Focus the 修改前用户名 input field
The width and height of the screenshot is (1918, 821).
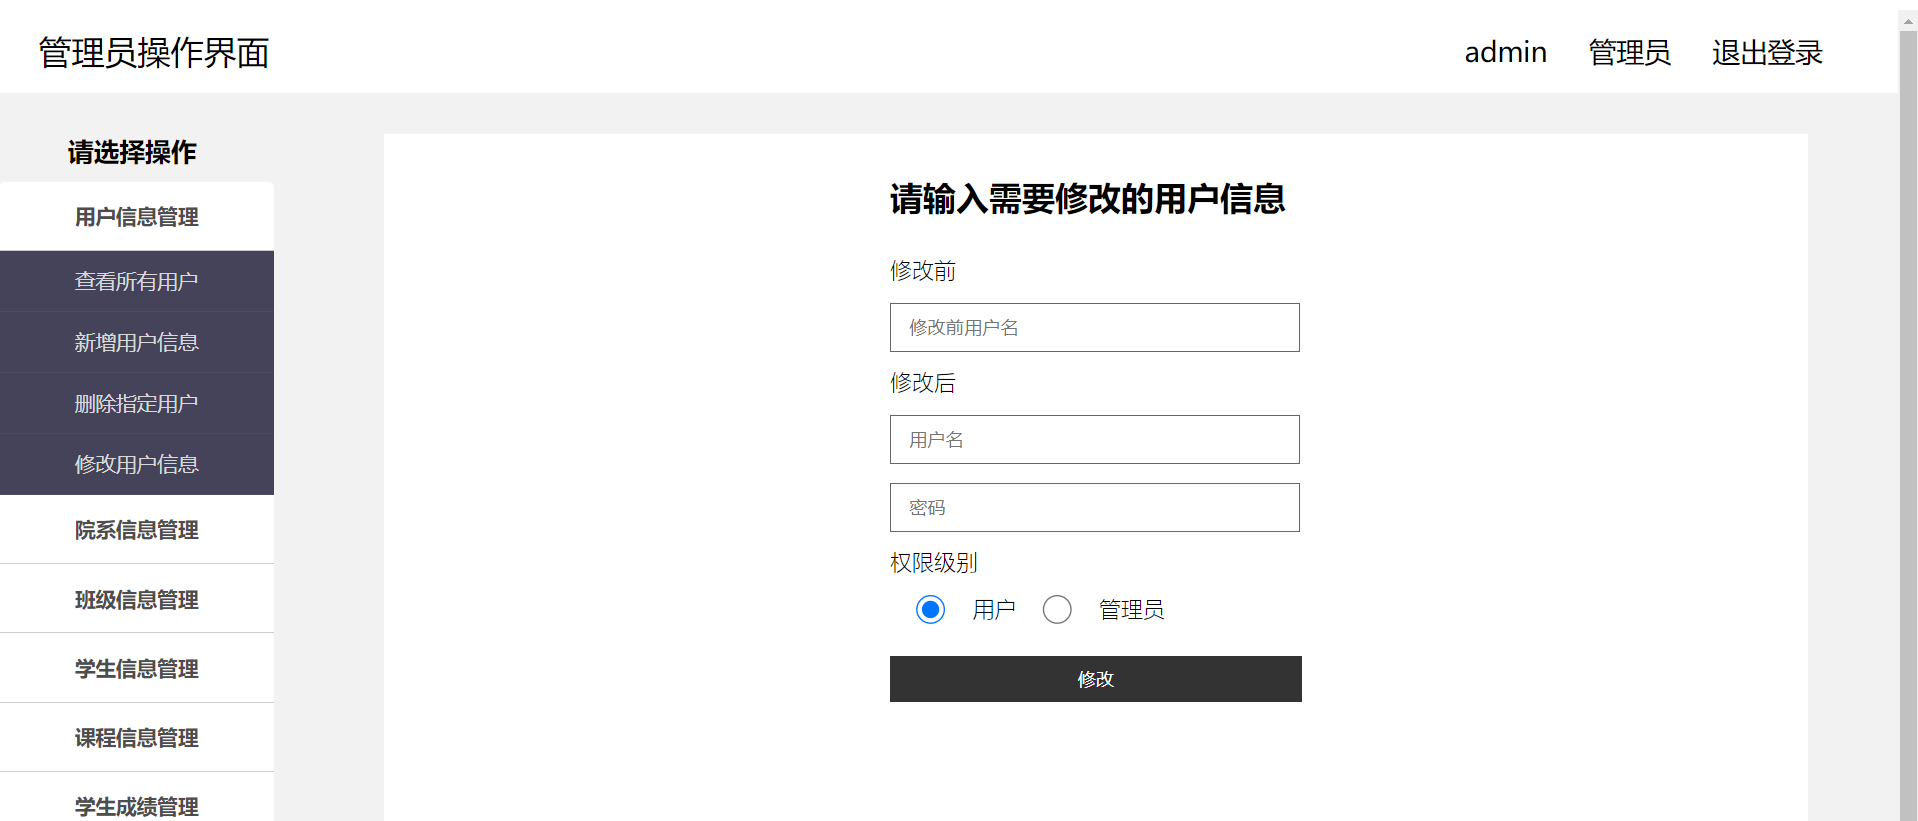coord(1095,327)
